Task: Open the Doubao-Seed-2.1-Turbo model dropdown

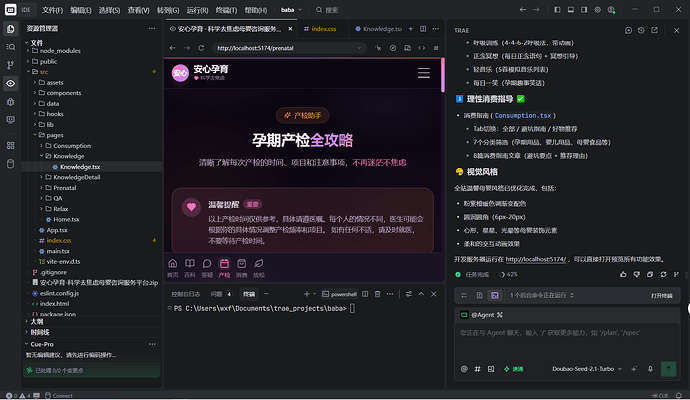Action: pos(587,369)
